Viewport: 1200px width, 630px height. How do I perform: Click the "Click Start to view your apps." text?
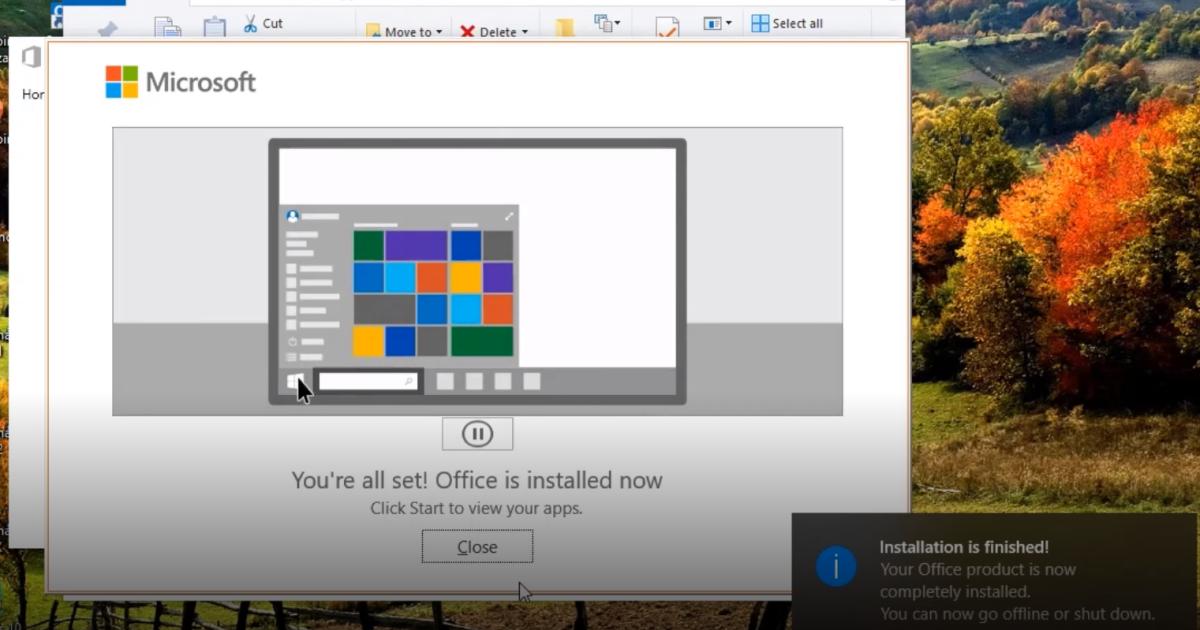[476, 508]
